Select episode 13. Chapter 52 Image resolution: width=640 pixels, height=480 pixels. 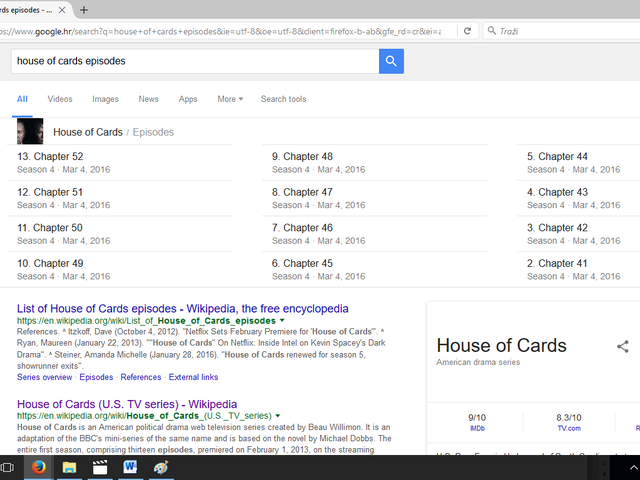120,162
